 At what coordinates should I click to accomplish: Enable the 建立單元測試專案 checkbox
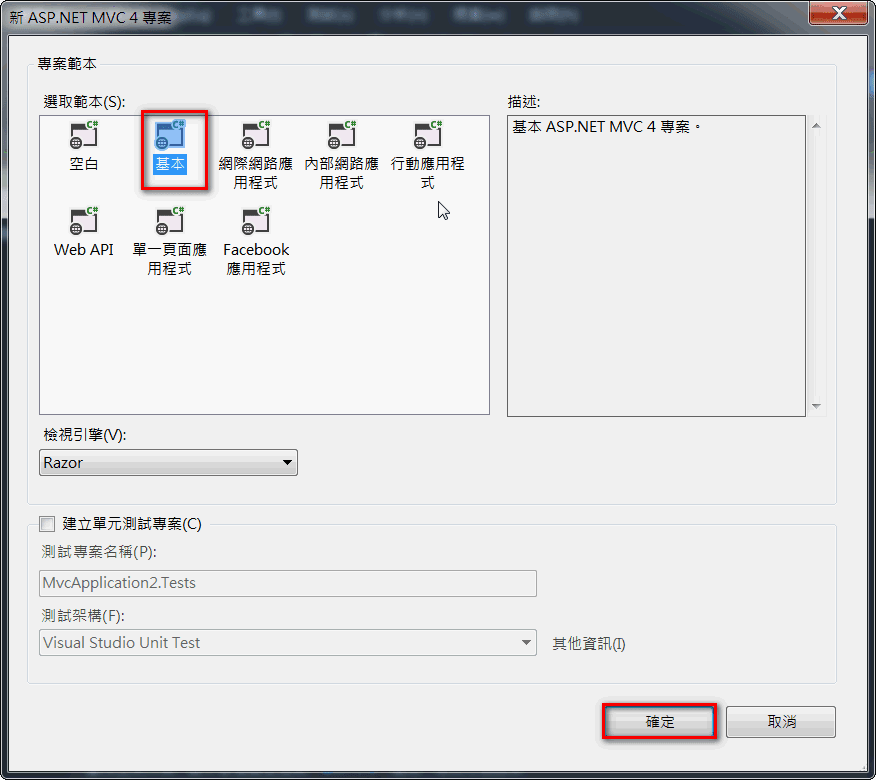tap(47, 524)
